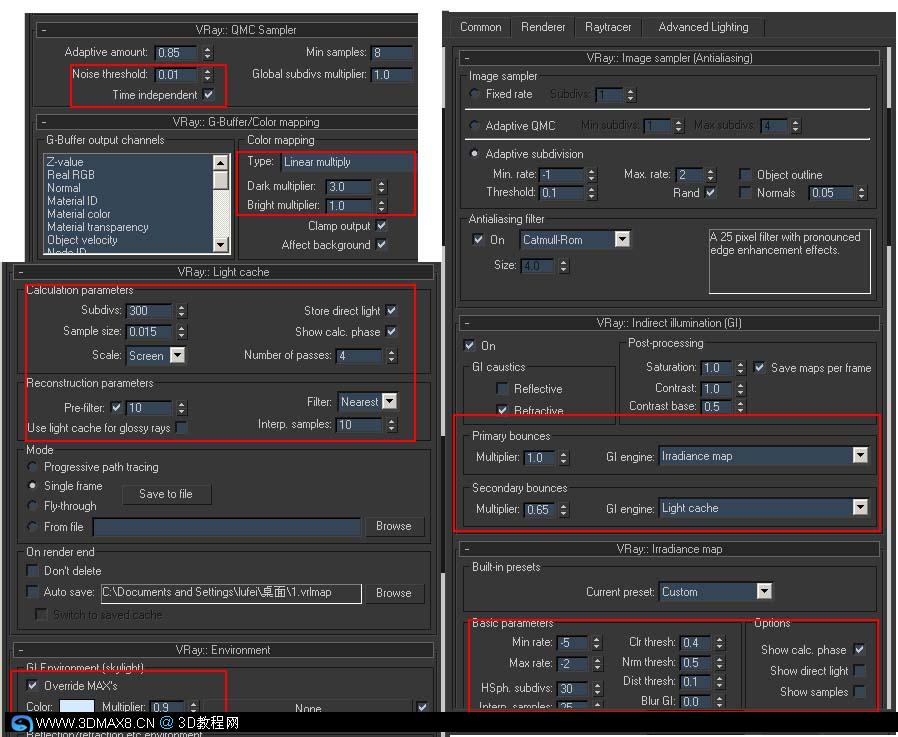Click the None environment map button
The height and width of the screenshot is (737, 898).
tap(308, 708)
